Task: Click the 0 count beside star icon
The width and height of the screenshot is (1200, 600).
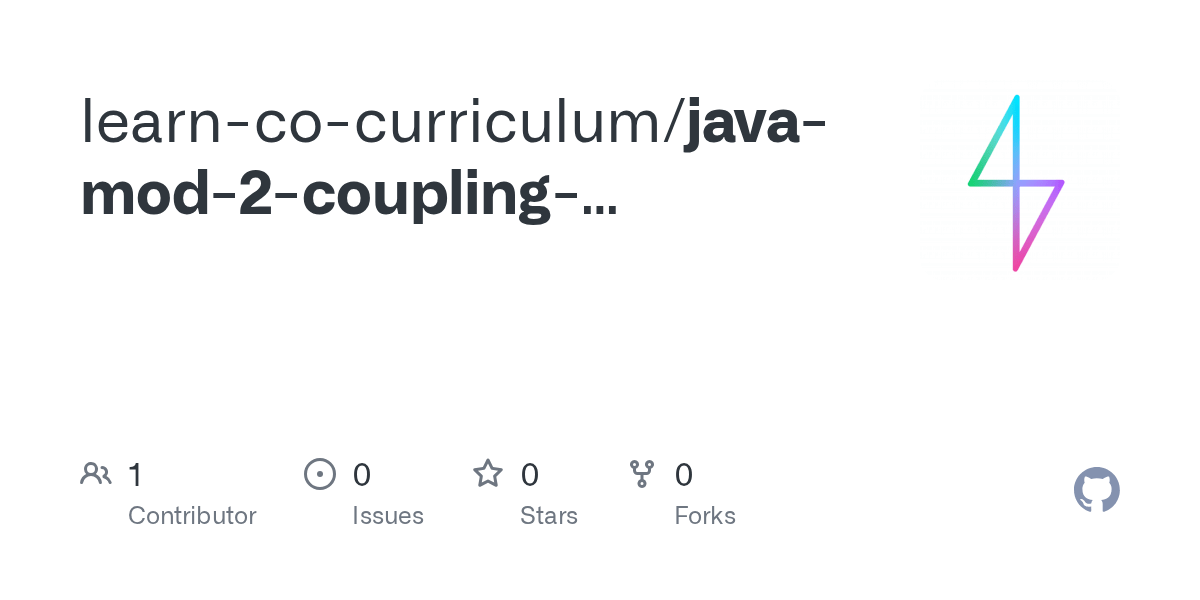Action: pyautogui.click(x=530, y=475)
